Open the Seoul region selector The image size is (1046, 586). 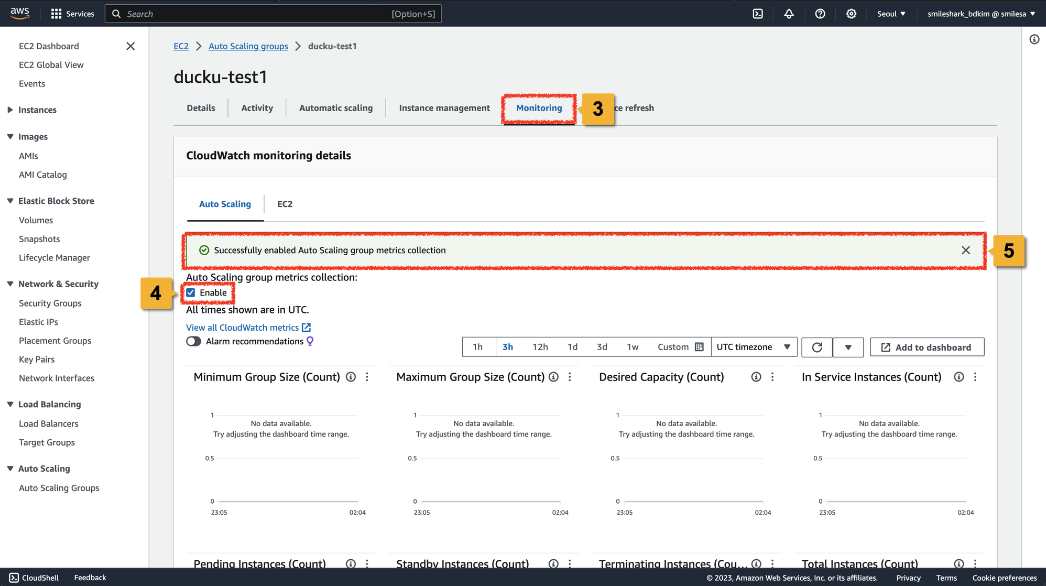pyautogui.click(x=889, y=14)
